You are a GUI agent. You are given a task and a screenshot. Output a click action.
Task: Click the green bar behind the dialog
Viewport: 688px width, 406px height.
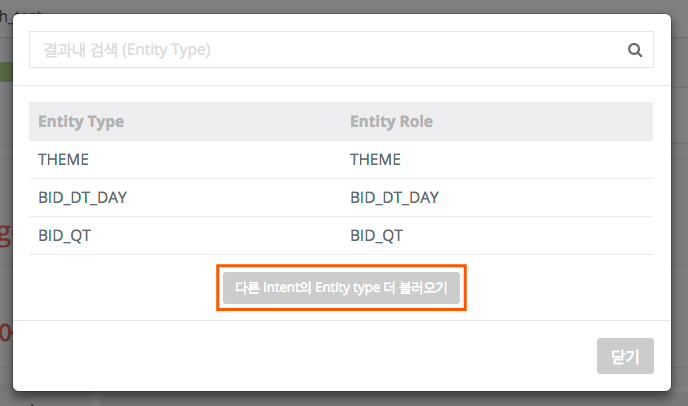pyautogui.click(x=5, y=72)
